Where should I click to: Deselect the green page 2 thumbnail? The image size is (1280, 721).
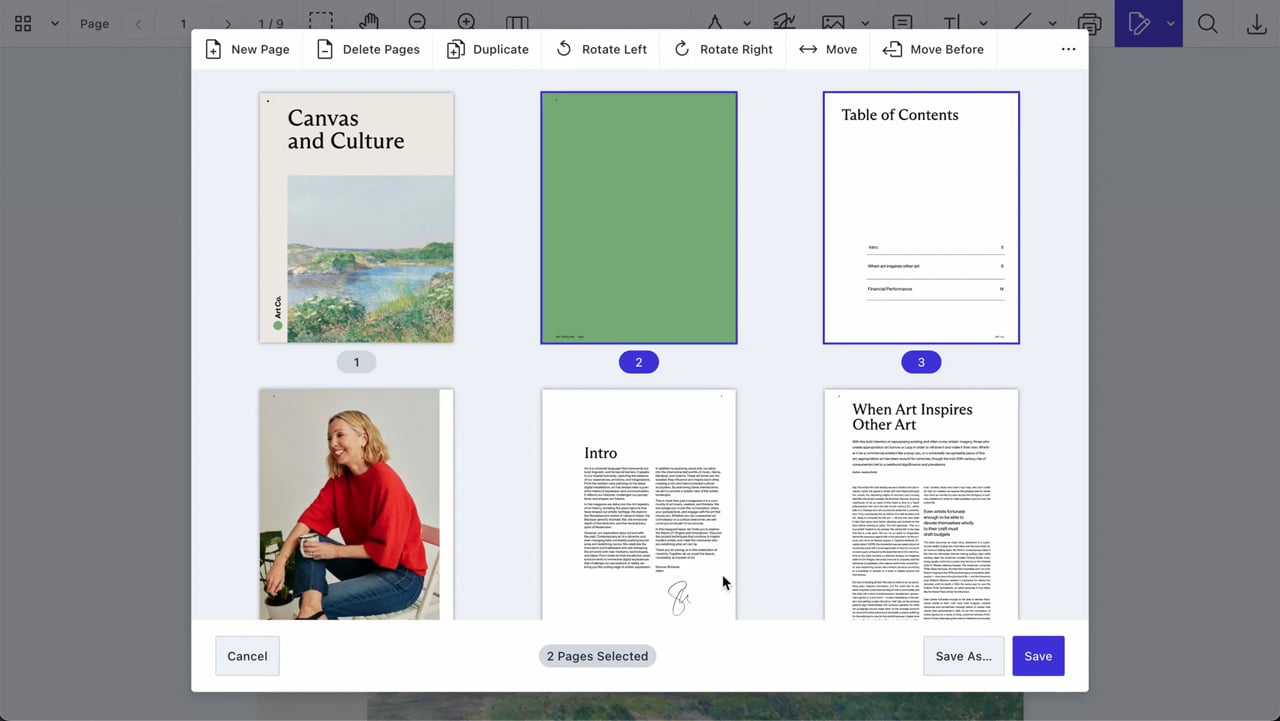point(639,218)
